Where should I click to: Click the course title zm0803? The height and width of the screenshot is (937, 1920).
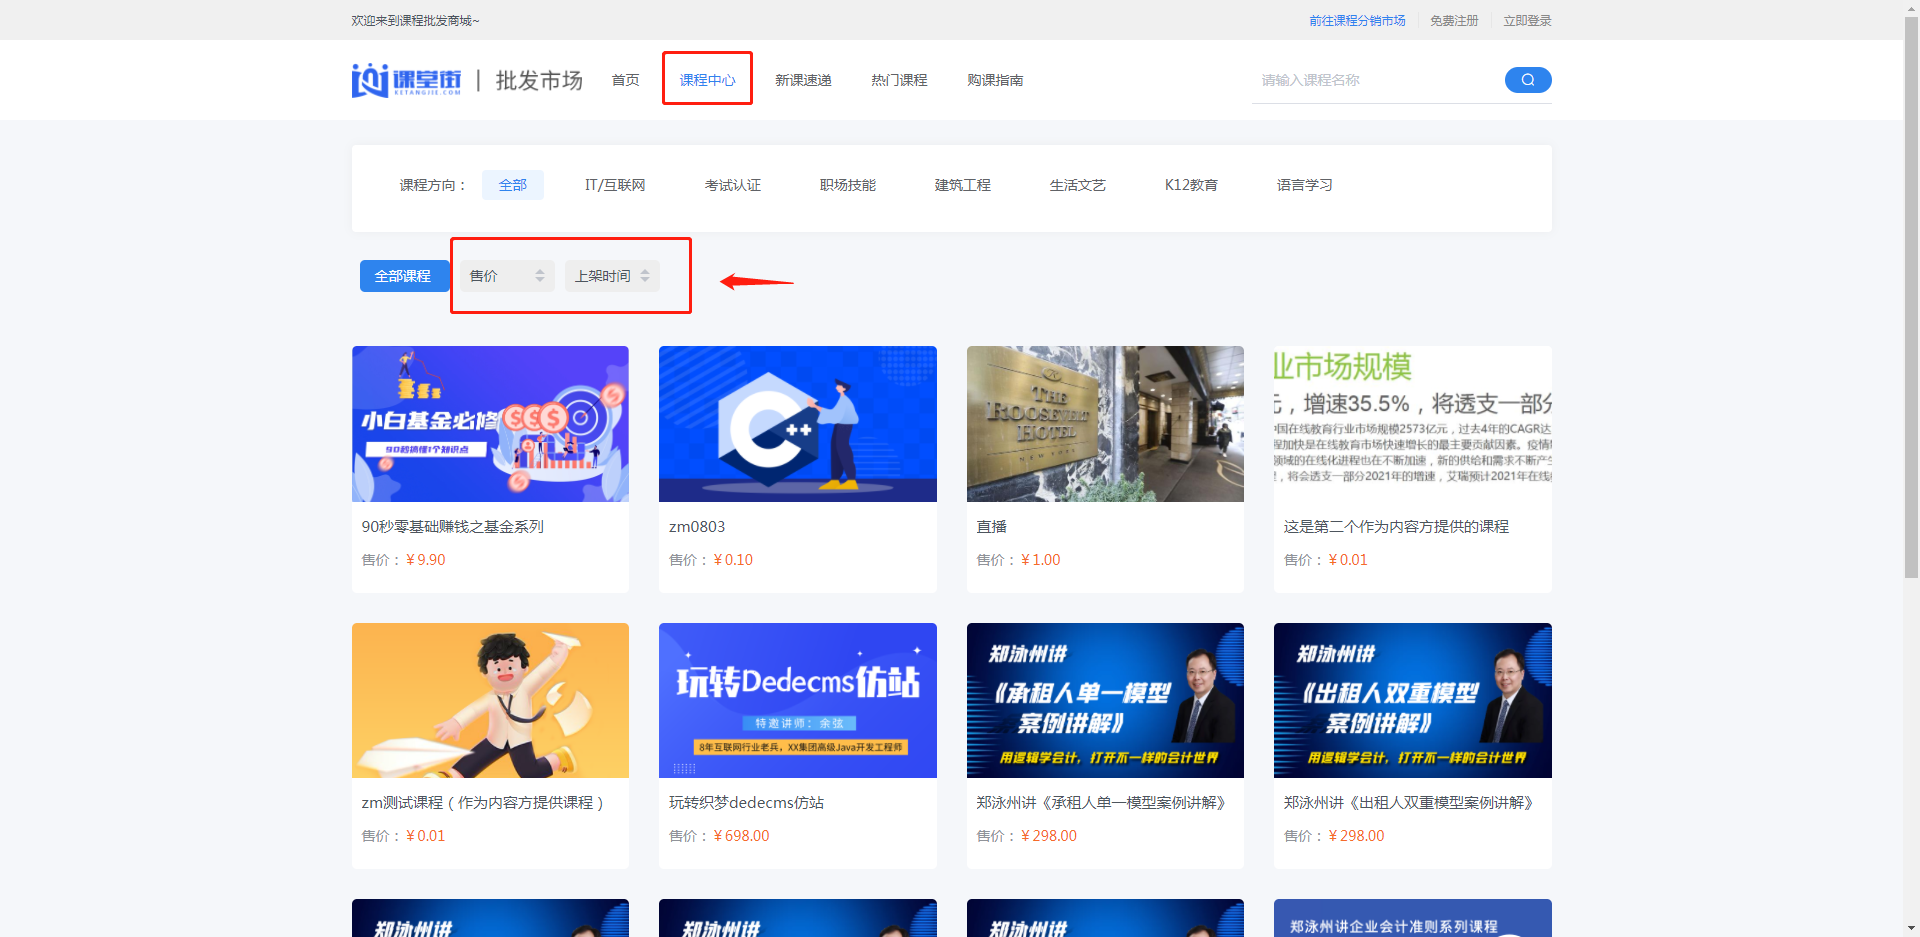[697, 527]
